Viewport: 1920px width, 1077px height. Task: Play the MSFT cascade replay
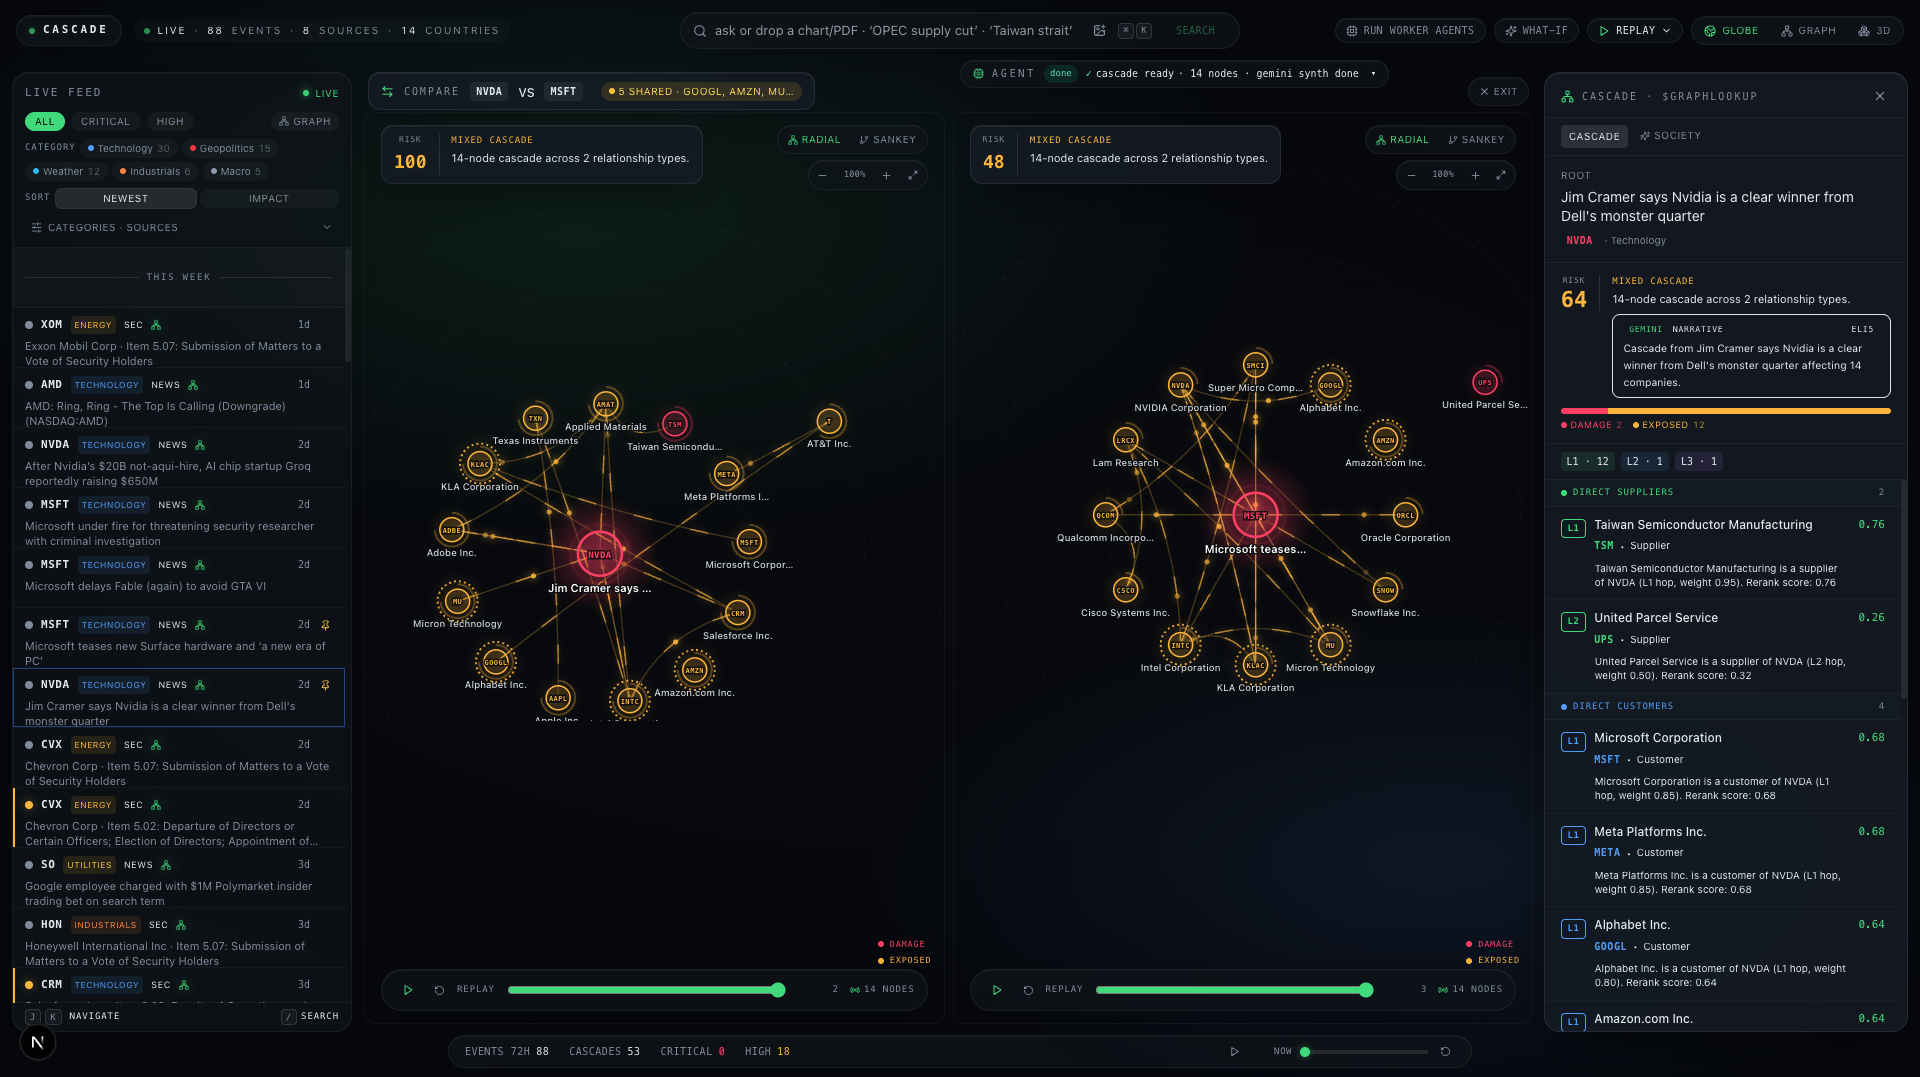(997, 990)
